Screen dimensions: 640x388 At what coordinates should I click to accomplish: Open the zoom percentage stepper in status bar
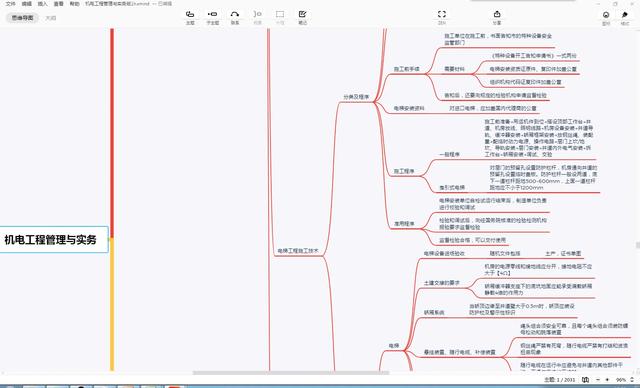(632, 379)
